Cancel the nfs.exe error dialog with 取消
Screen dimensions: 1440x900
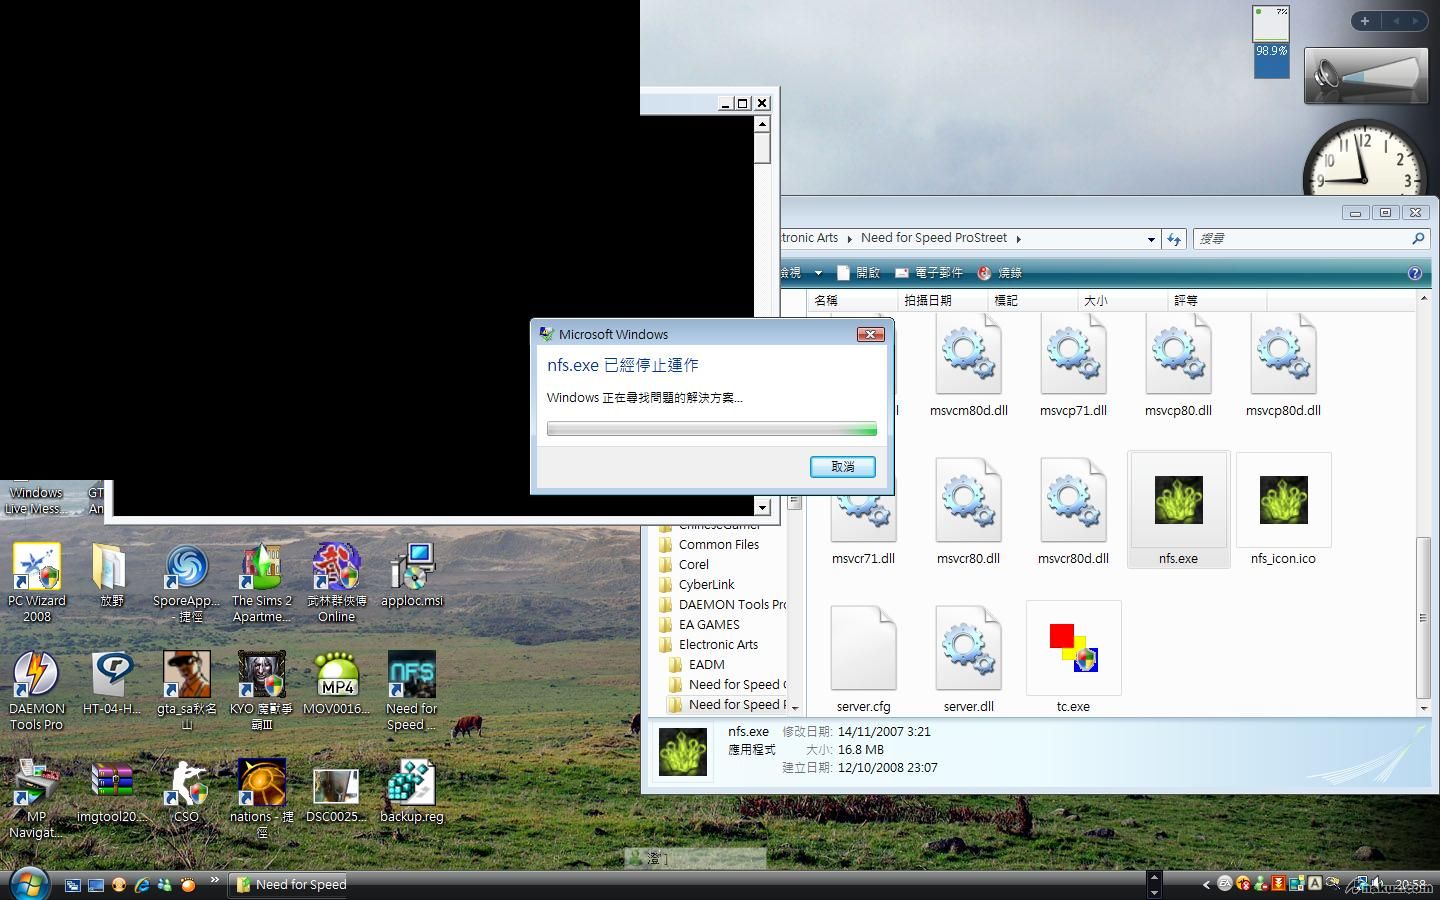coord(842,467)
